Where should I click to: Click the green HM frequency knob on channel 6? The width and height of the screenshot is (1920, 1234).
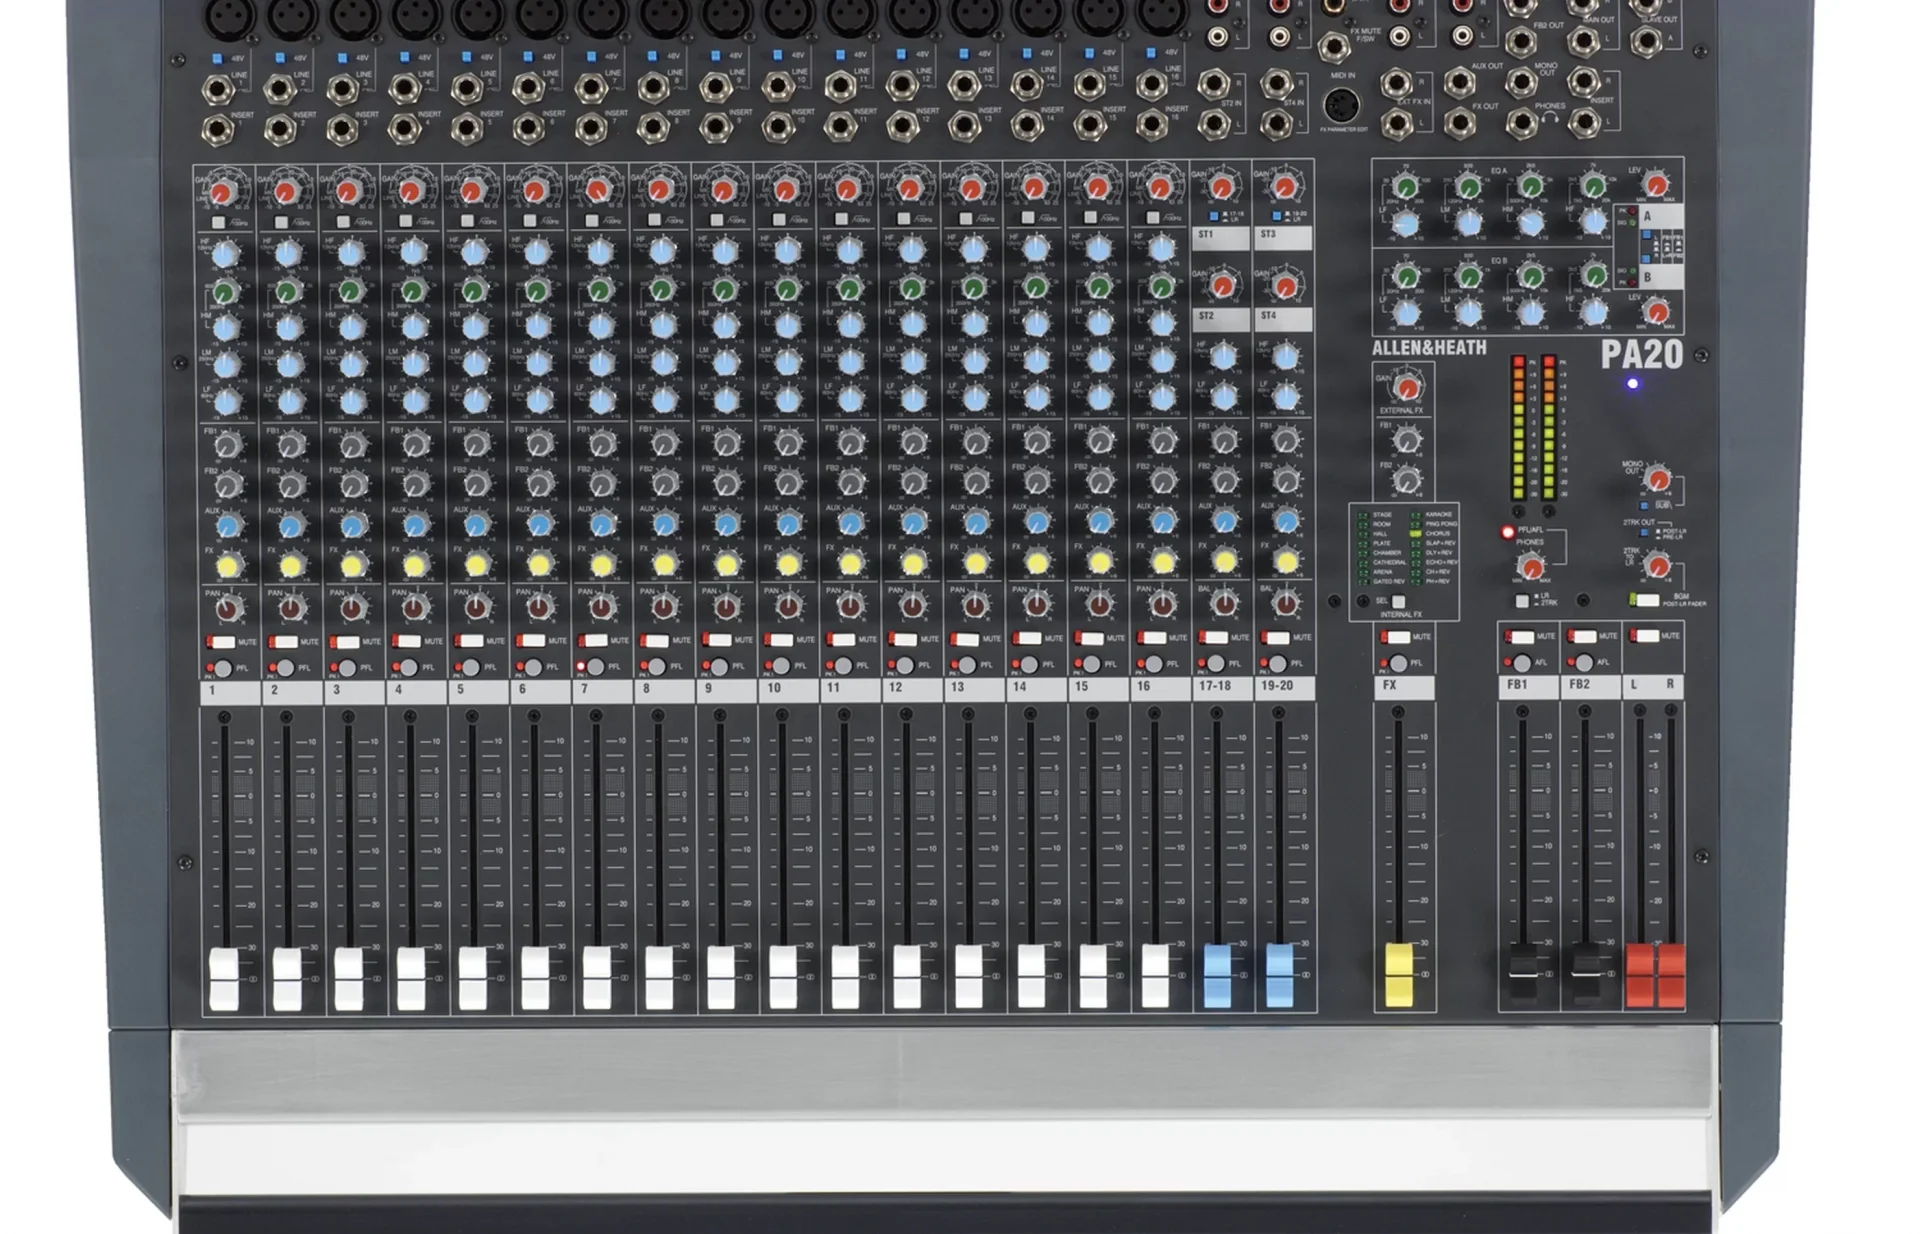coord(536,291)
